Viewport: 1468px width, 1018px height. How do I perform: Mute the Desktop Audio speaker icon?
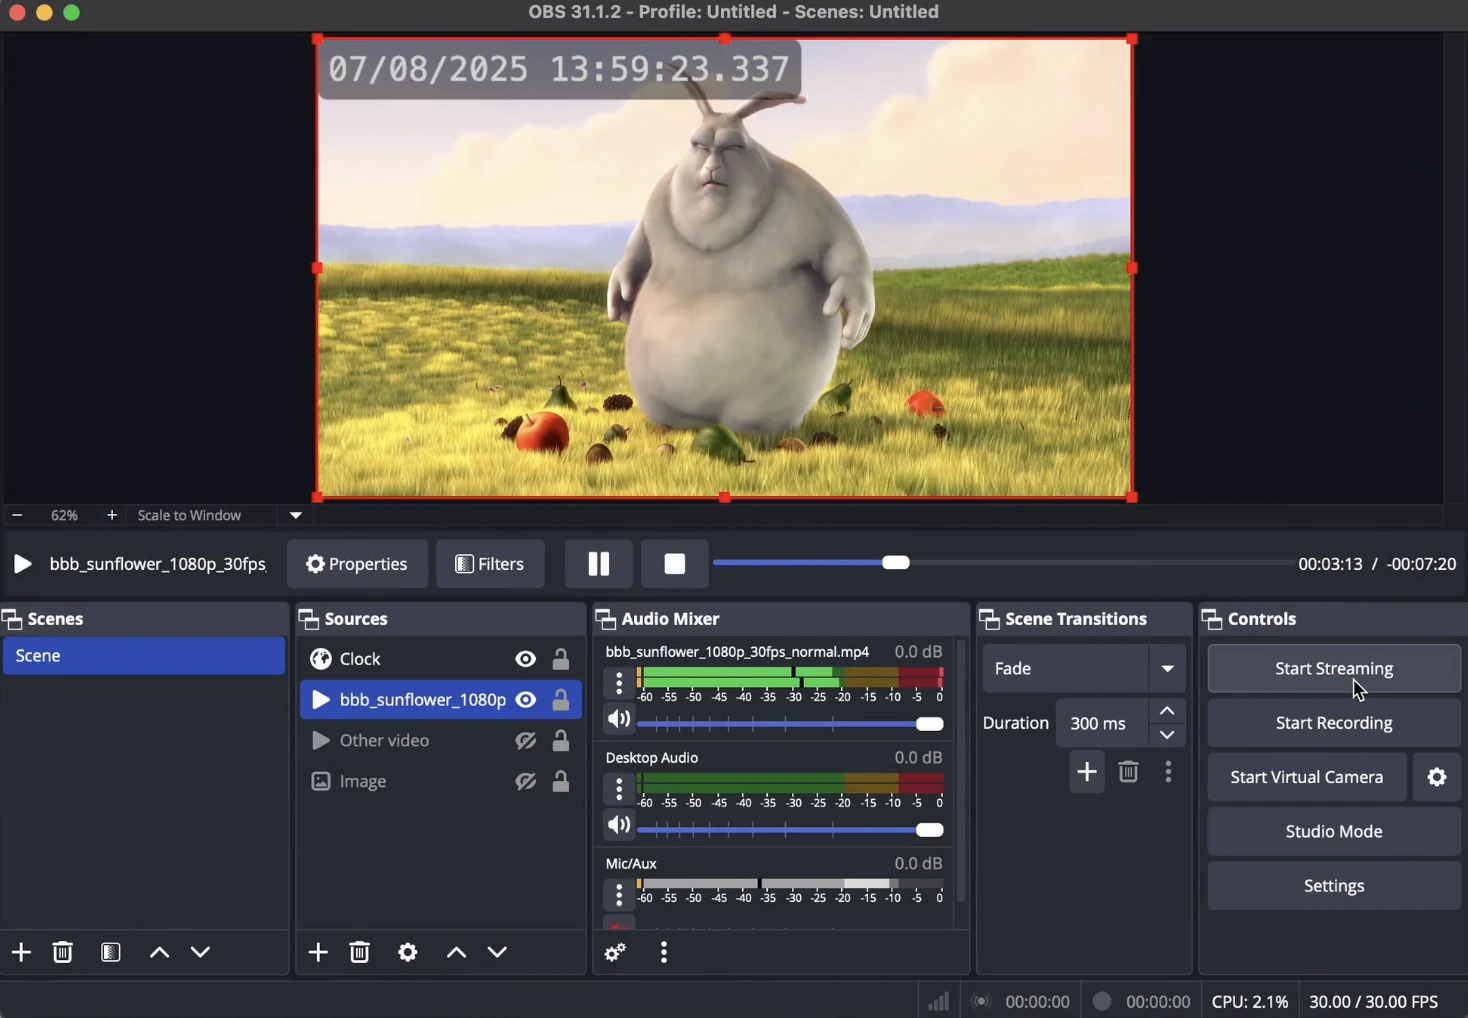click(x=619, y=826)
